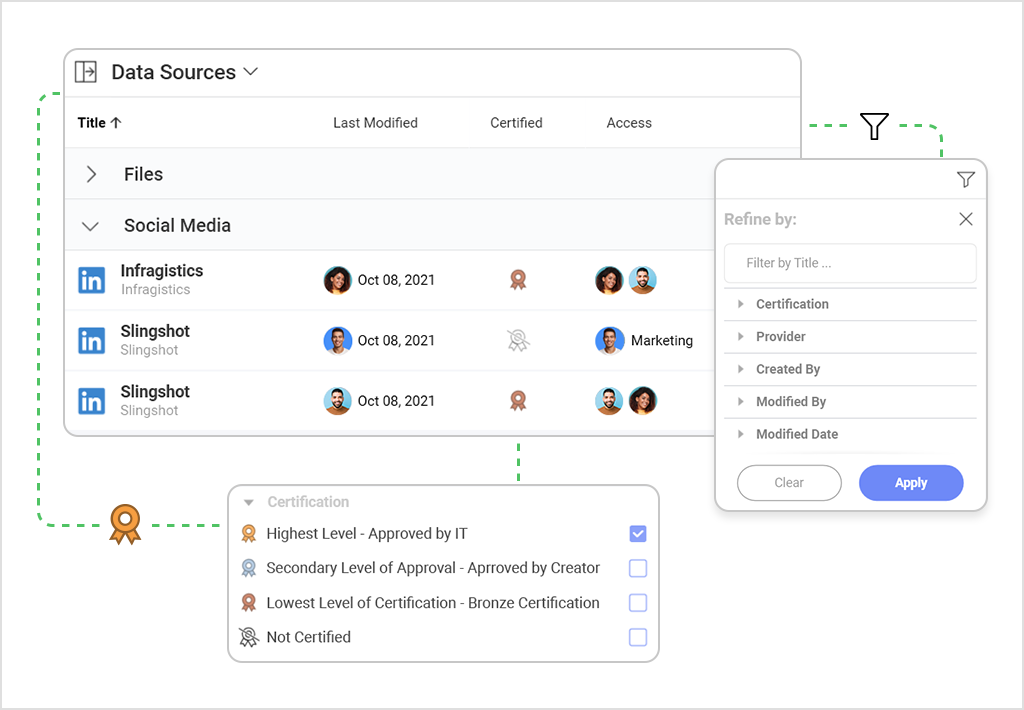Collapse the Certification popup header triangle

tap(248, 502)
